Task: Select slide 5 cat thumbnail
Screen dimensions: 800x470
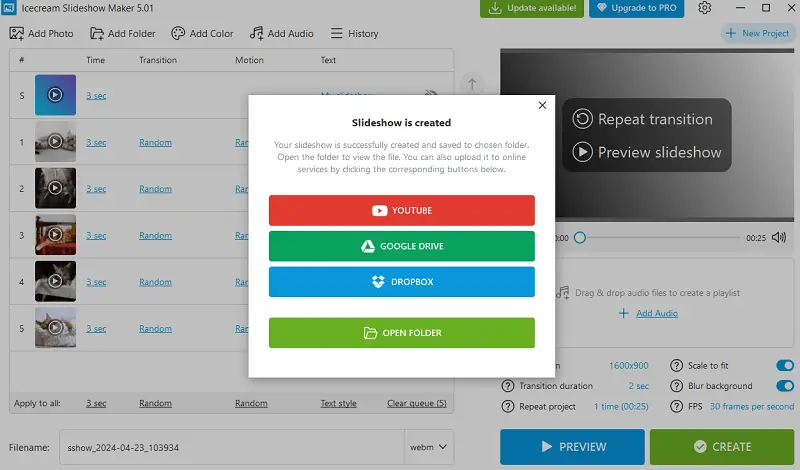Action: pos(55,328)
